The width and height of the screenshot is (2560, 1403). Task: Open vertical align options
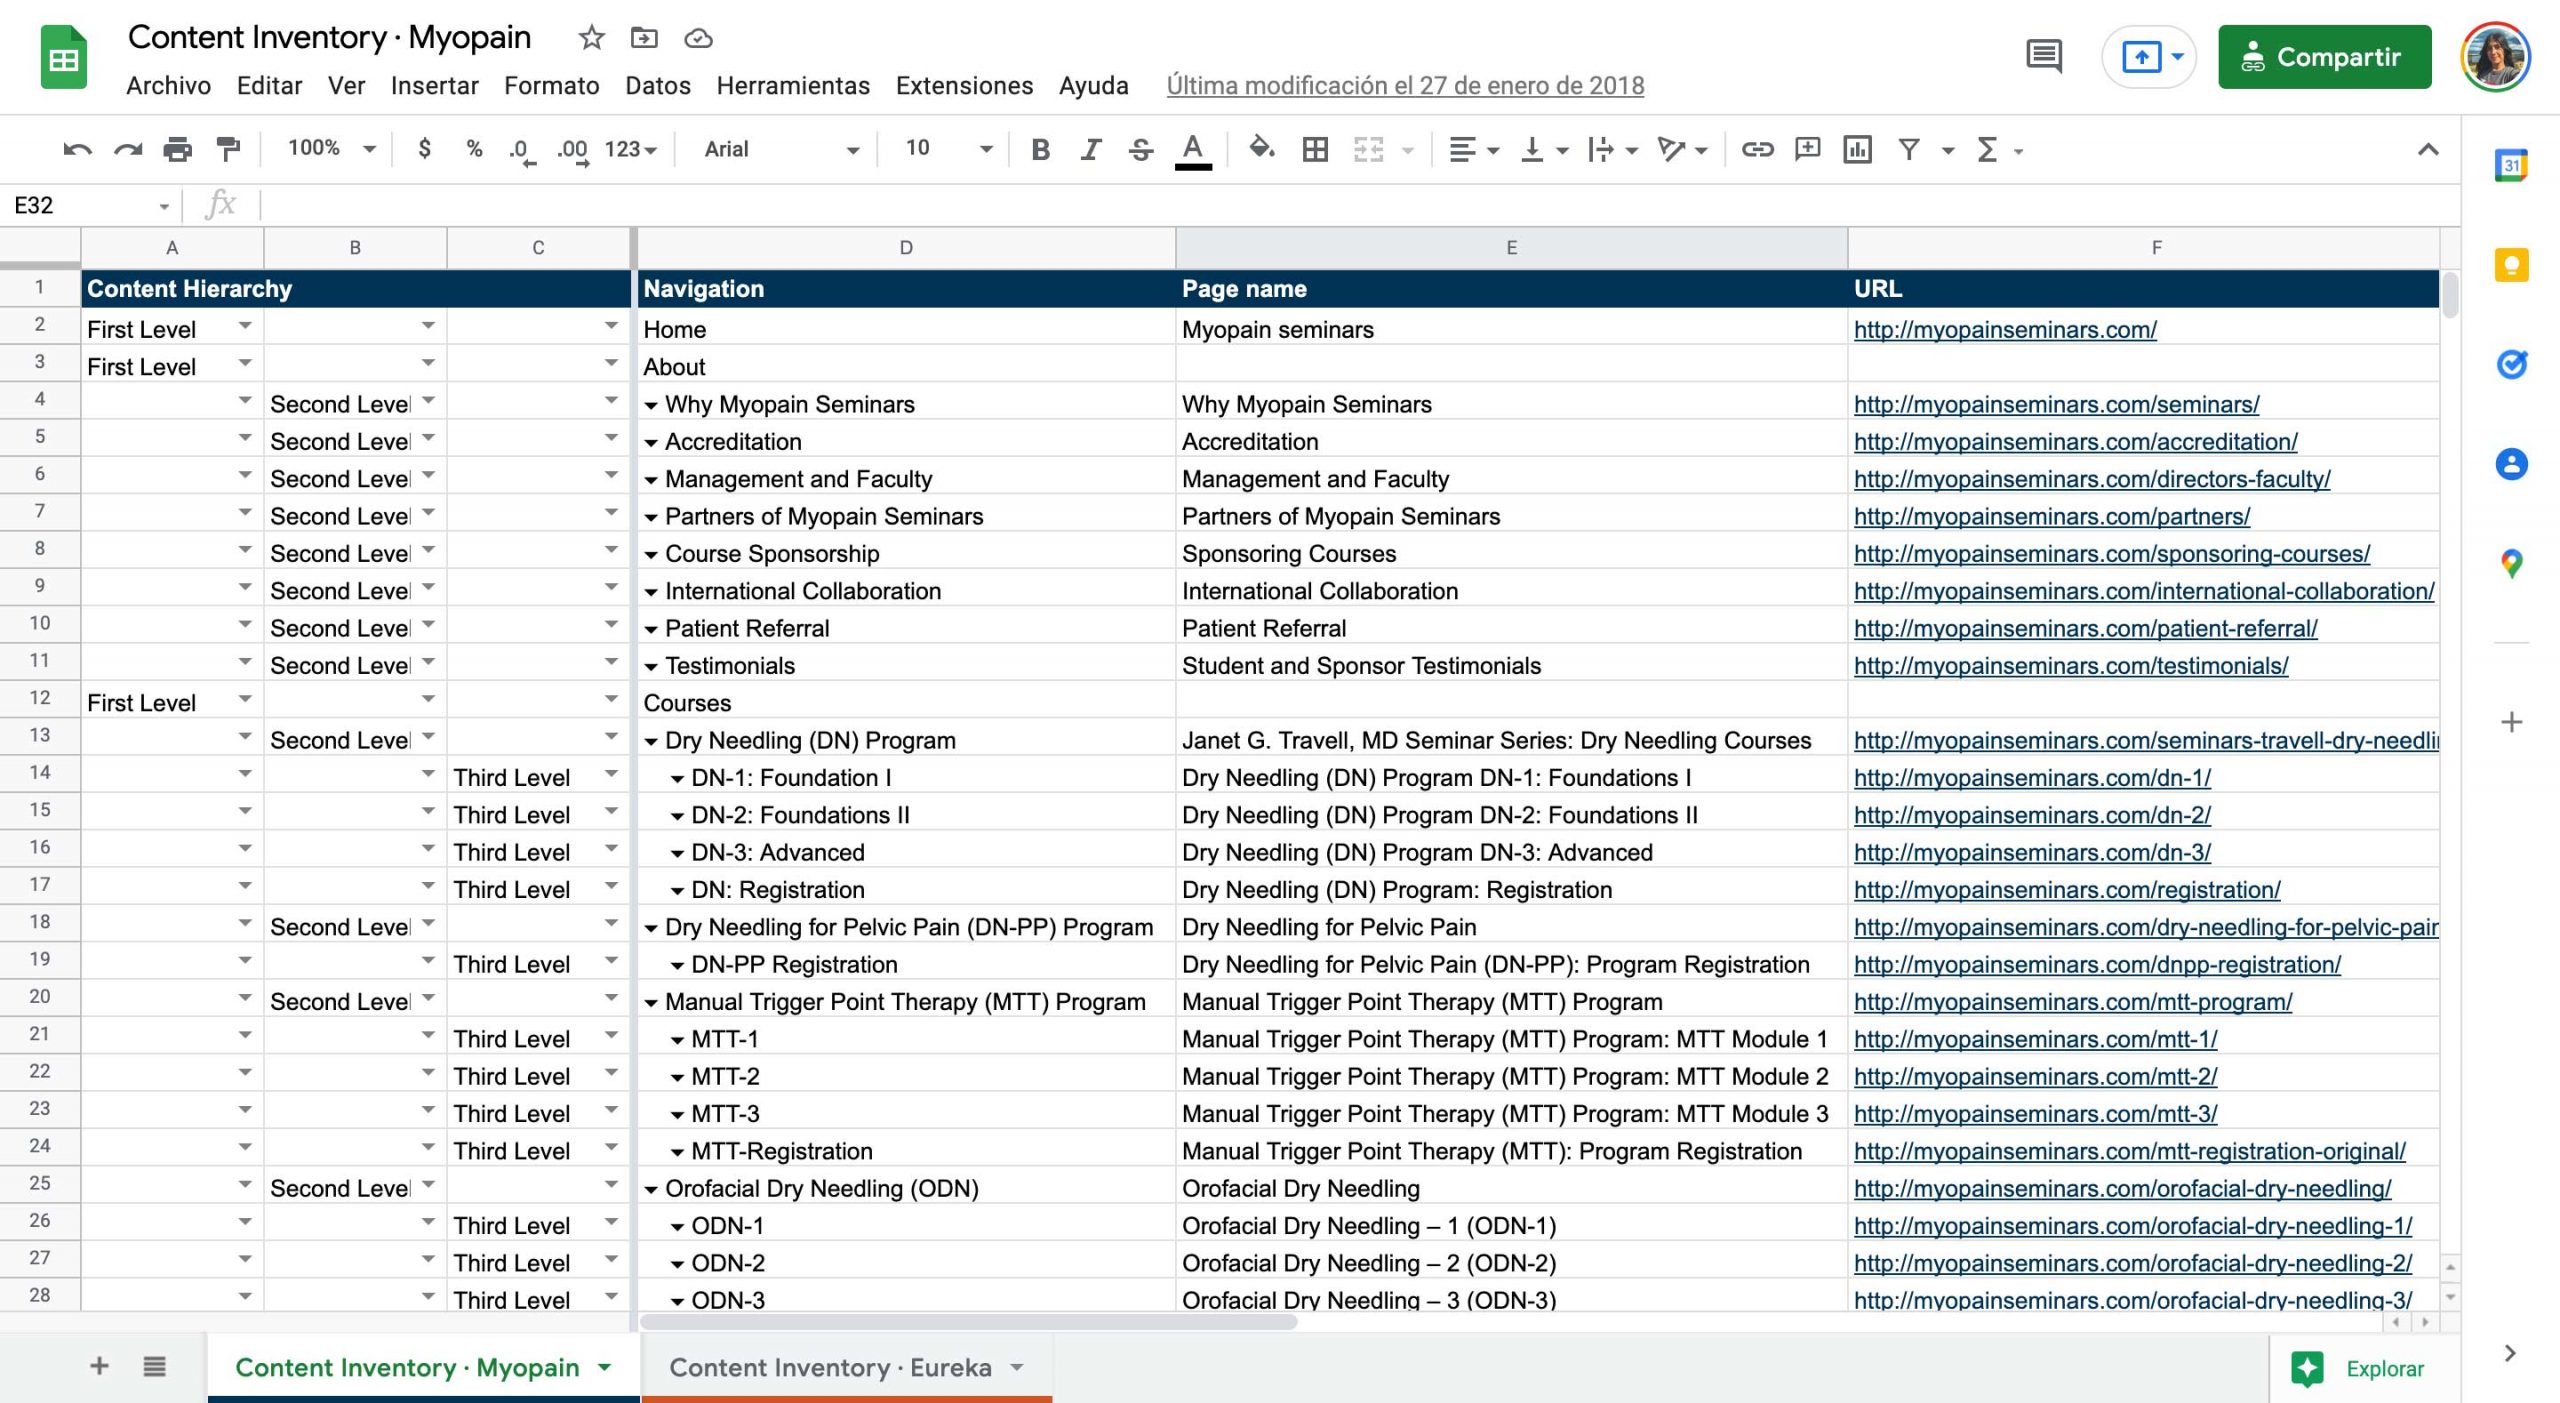1543,150
